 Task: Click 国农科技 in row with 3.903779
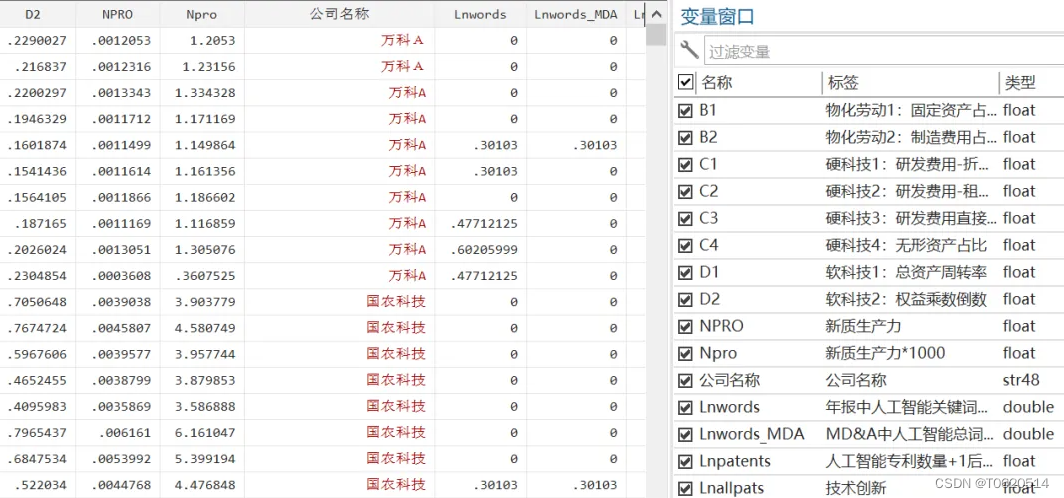[396, 302]
